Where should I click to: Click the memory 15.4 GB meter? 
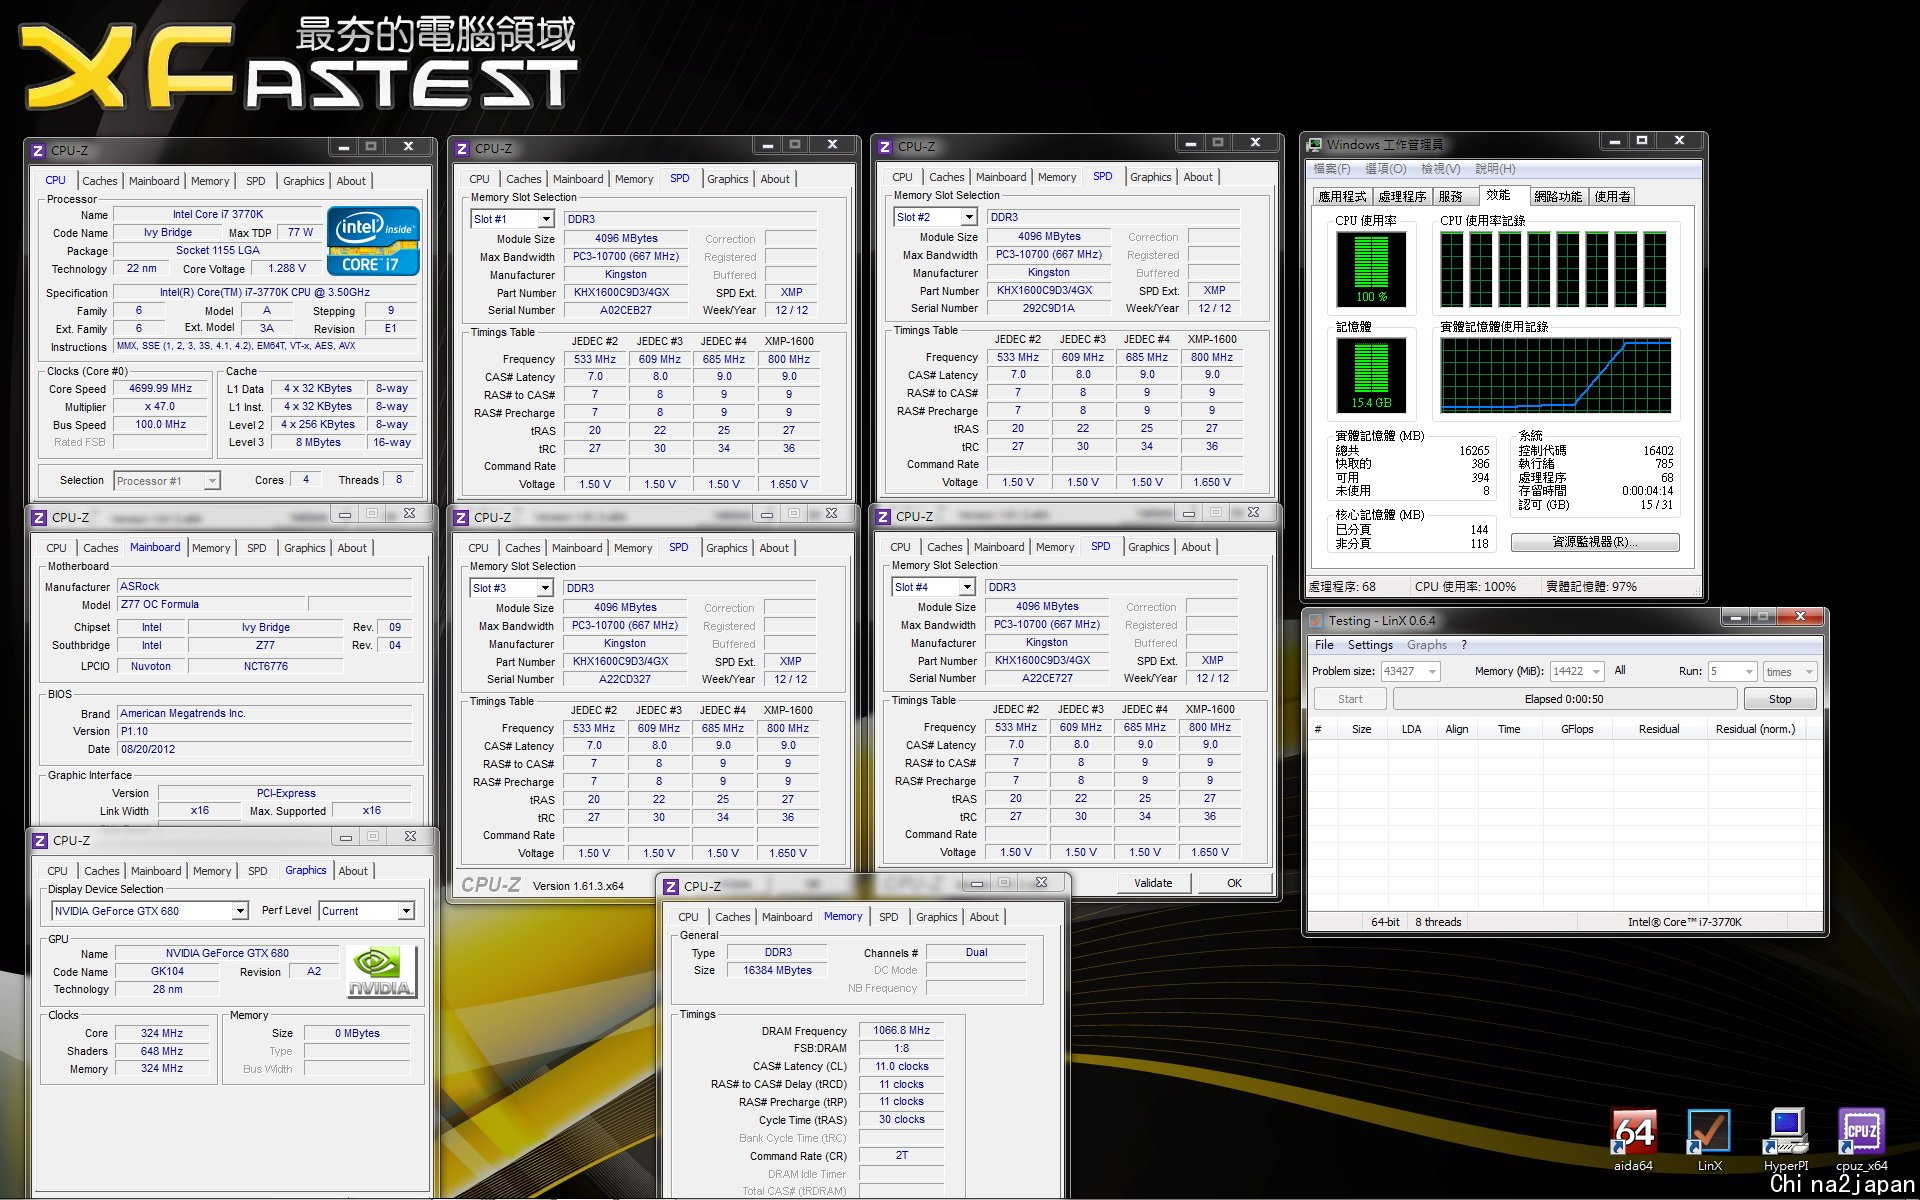tap(1371, 375)
